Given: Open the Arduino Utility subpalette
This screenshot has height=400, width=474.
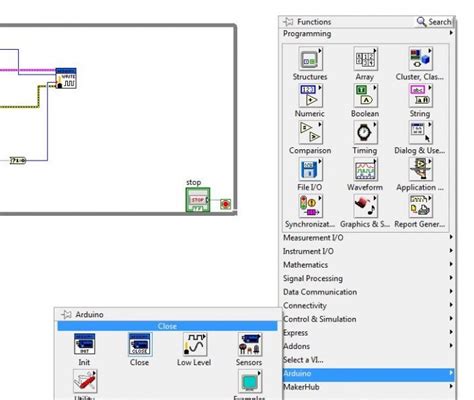Looking at the screenshot, I should coord(84,381).
